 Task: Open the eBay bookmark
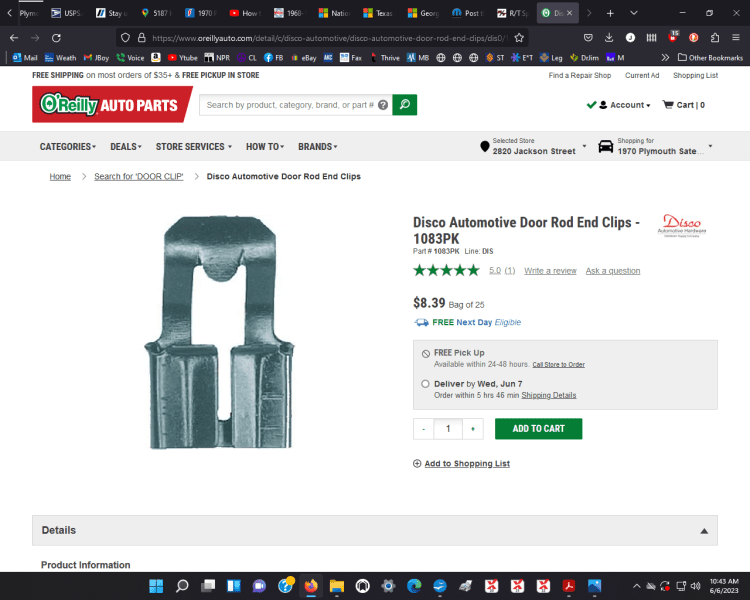pyautogui.click(x=303, y=58)
